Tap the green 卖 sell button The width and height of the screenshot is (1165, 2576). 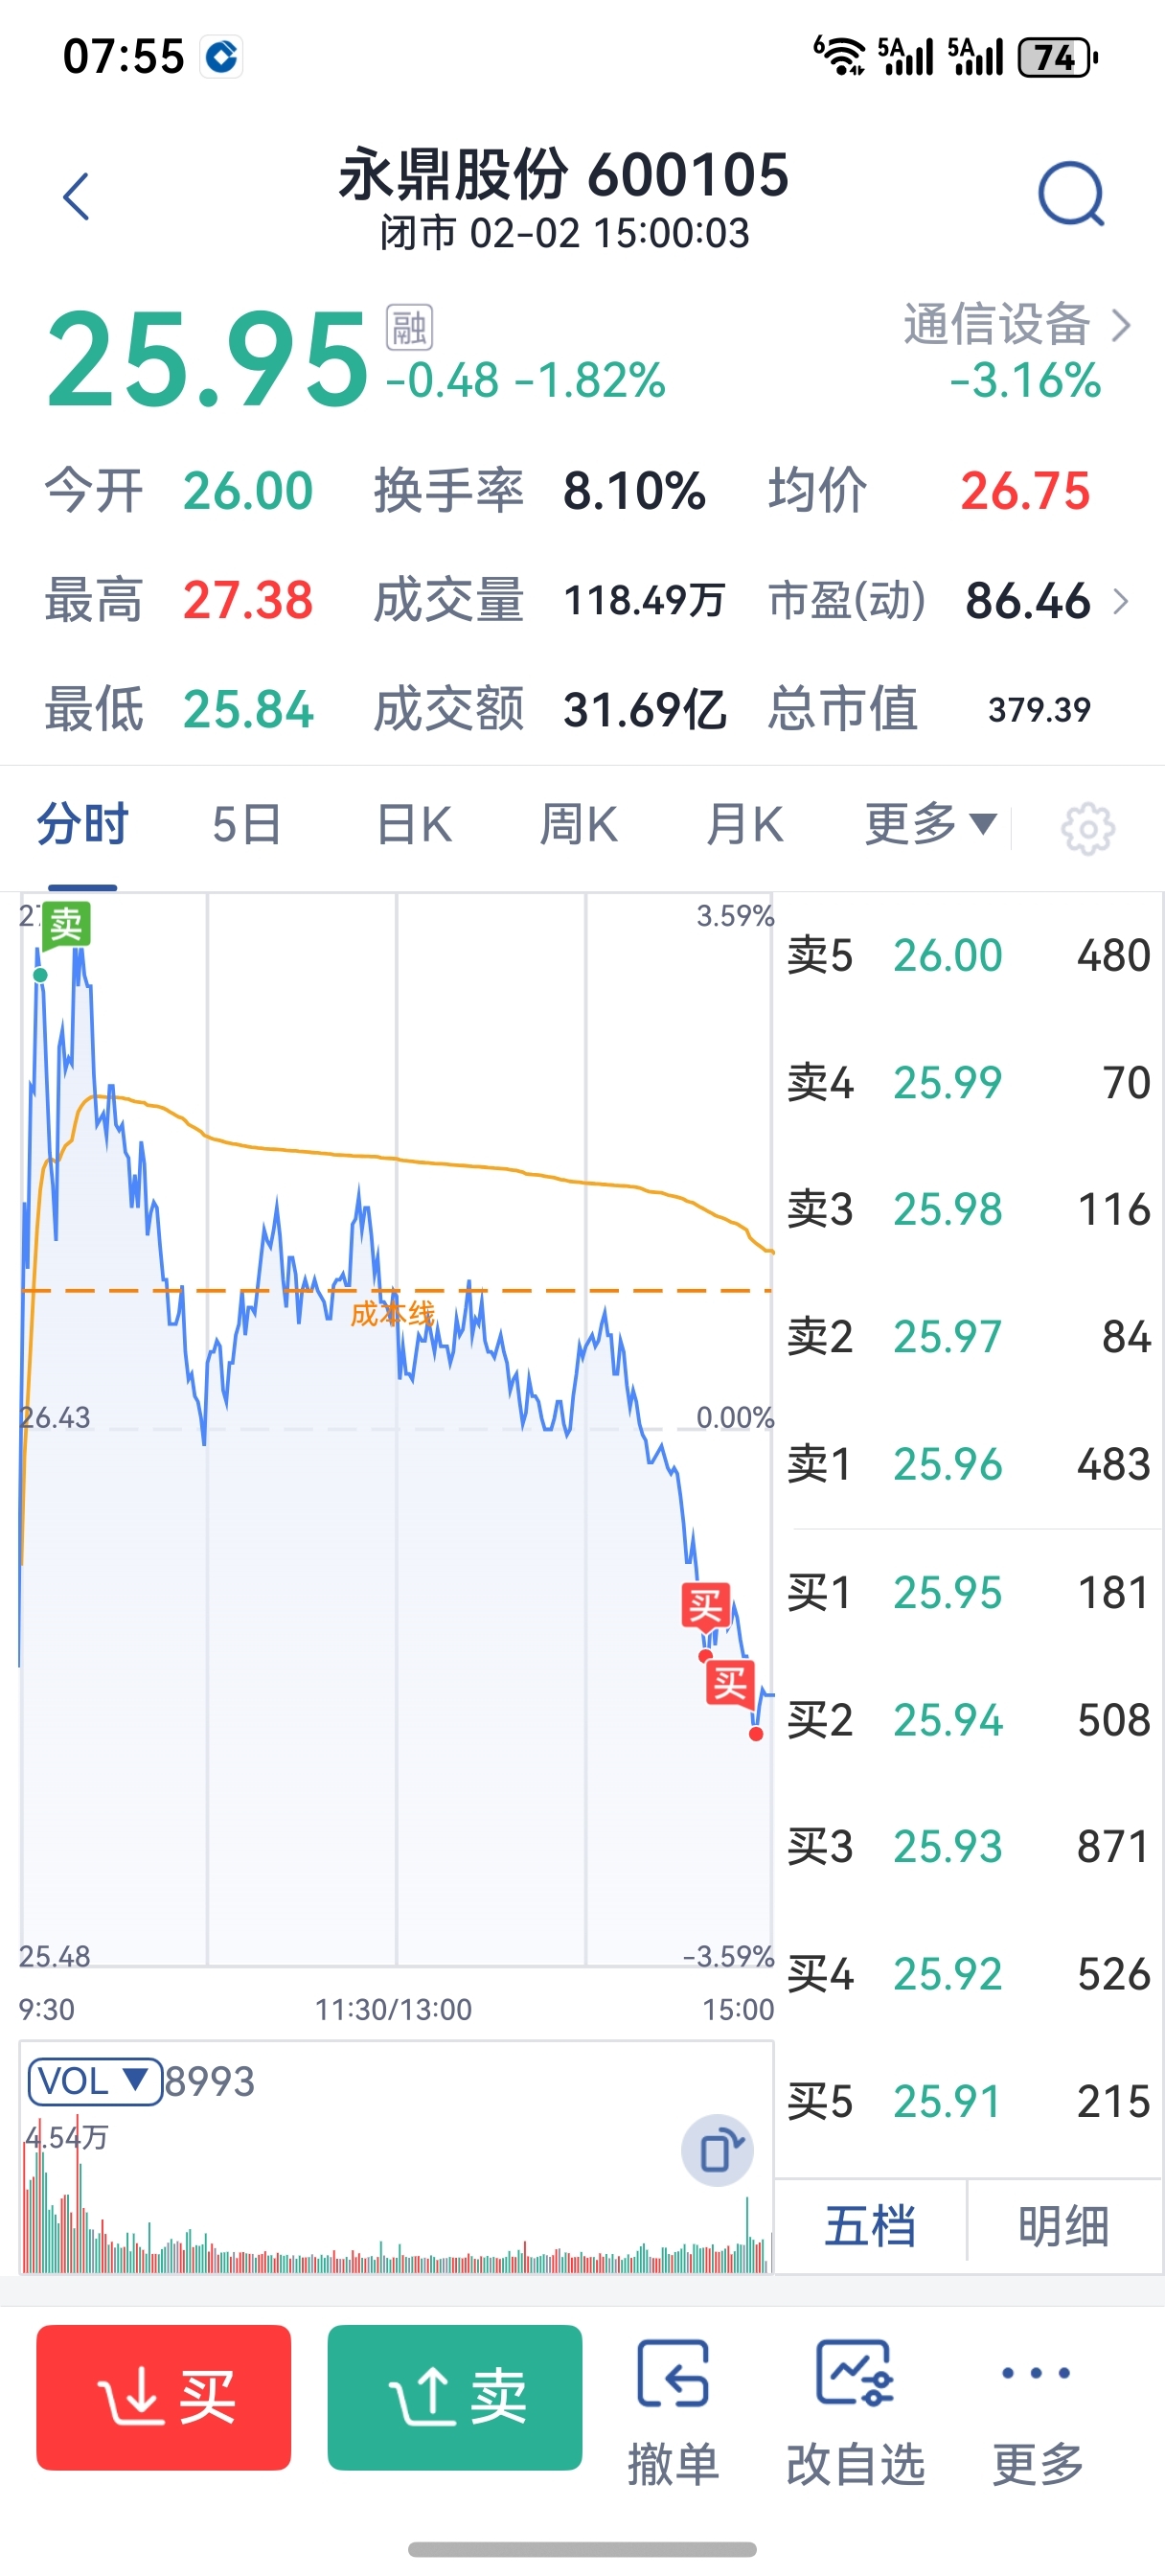click(455, 2398)
